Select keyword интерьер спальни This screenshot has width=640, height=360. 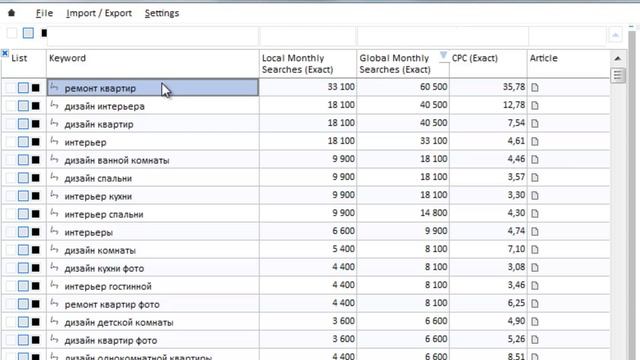click(x=104, y=214)
